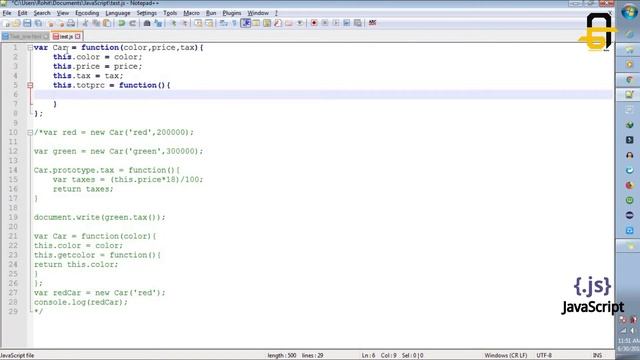This screenshot has height=360, width=640.
Task: Click the Replace toolbar icon
Action: coord(158,23)
